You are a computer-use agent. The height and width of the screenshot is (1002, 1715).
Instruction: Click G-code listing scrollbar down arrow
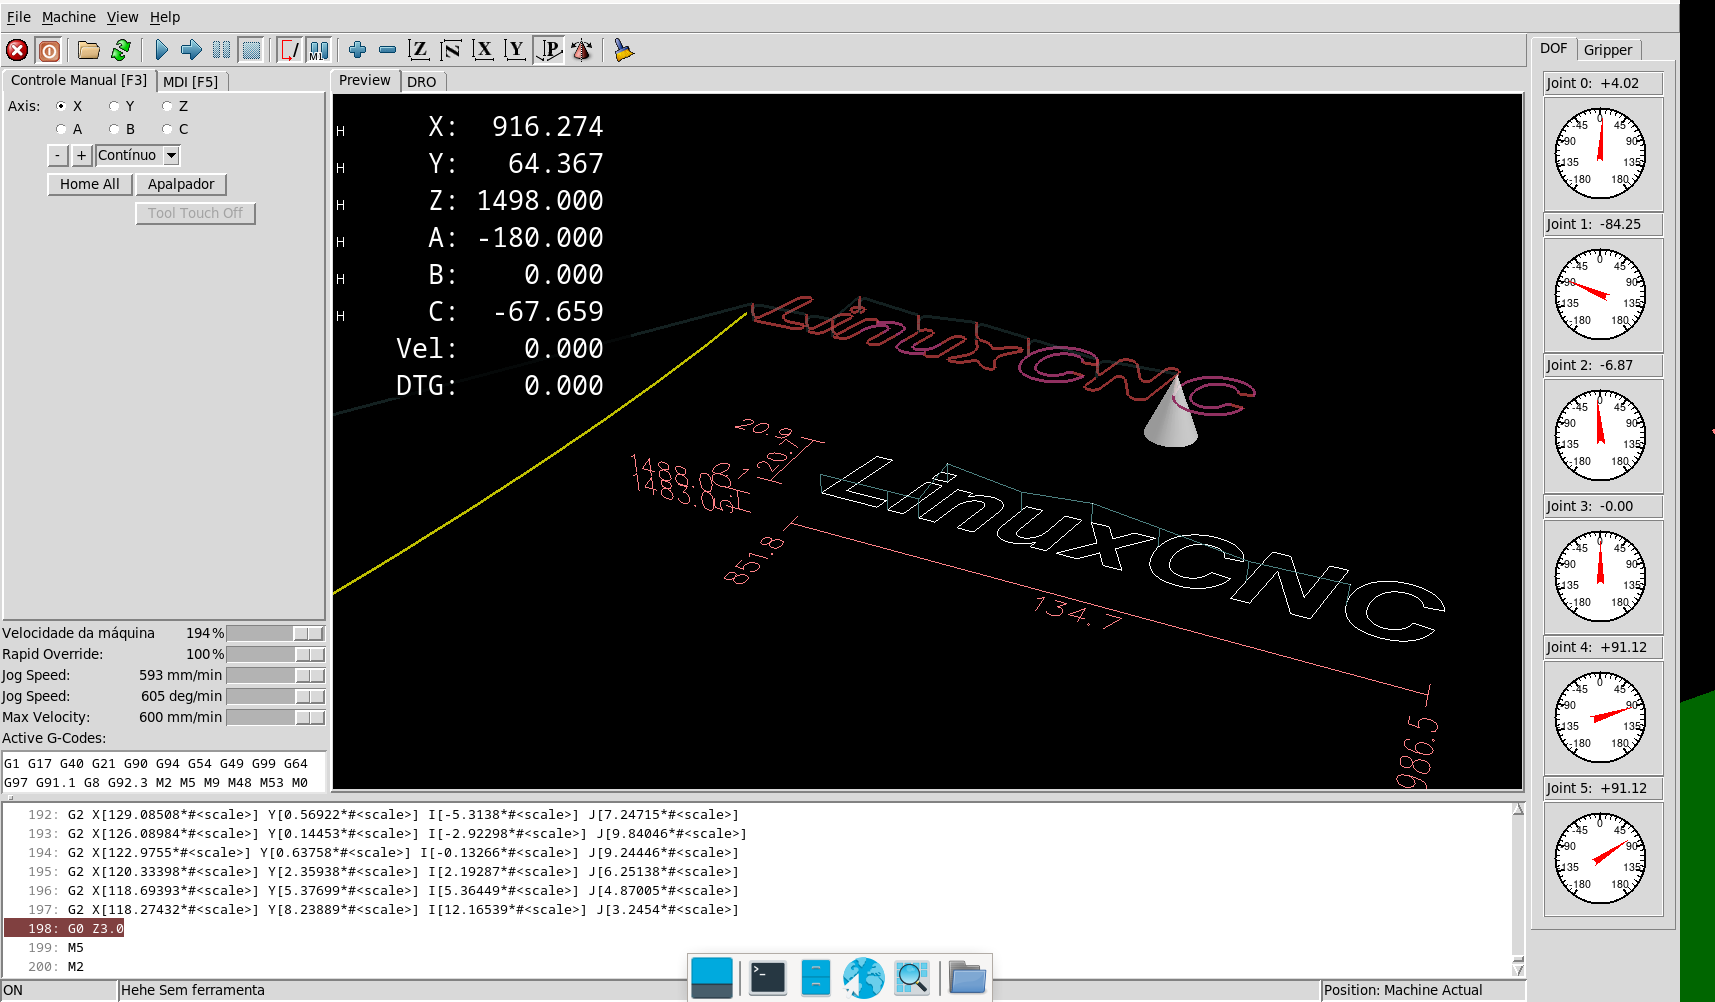click(1518, 968)
